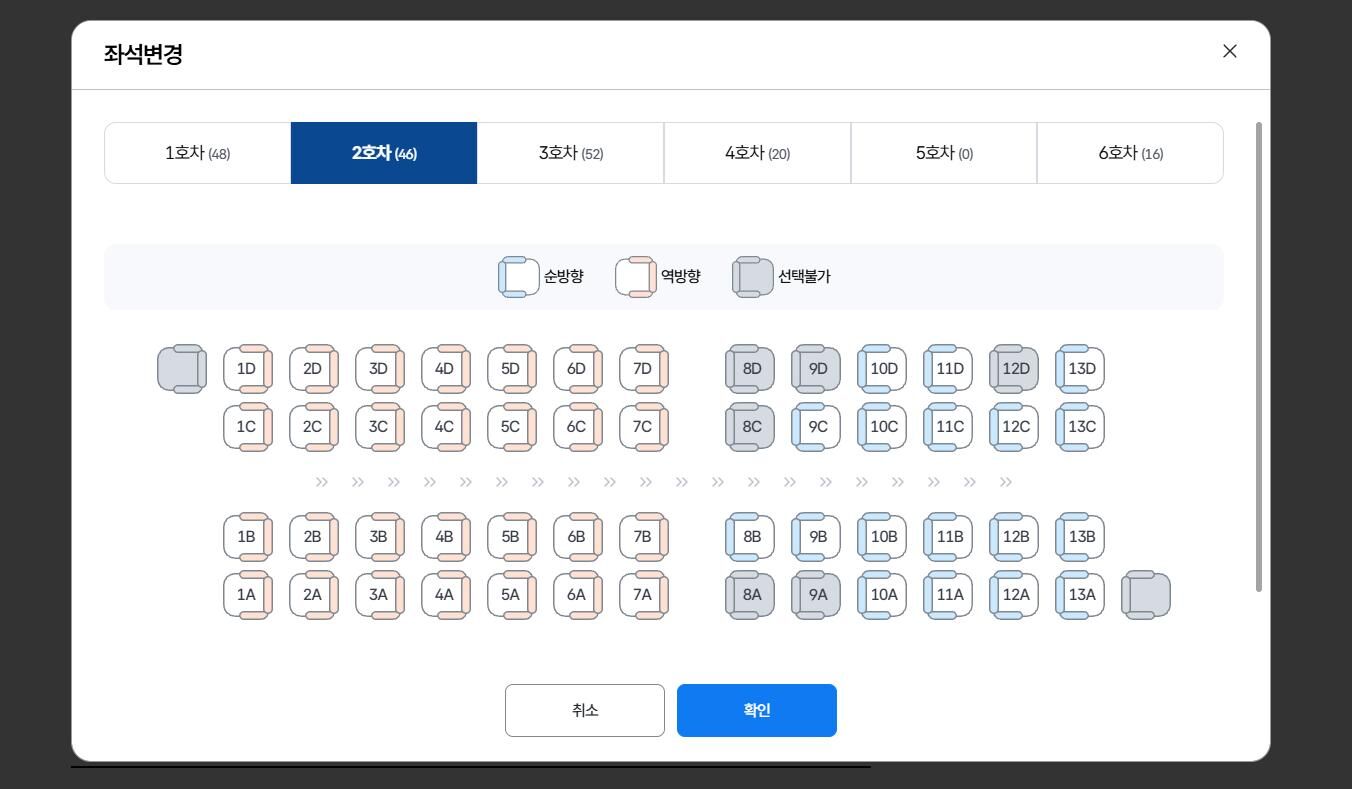
Task: Go to 6호차 (16) tab
Action: [1130, 153]
